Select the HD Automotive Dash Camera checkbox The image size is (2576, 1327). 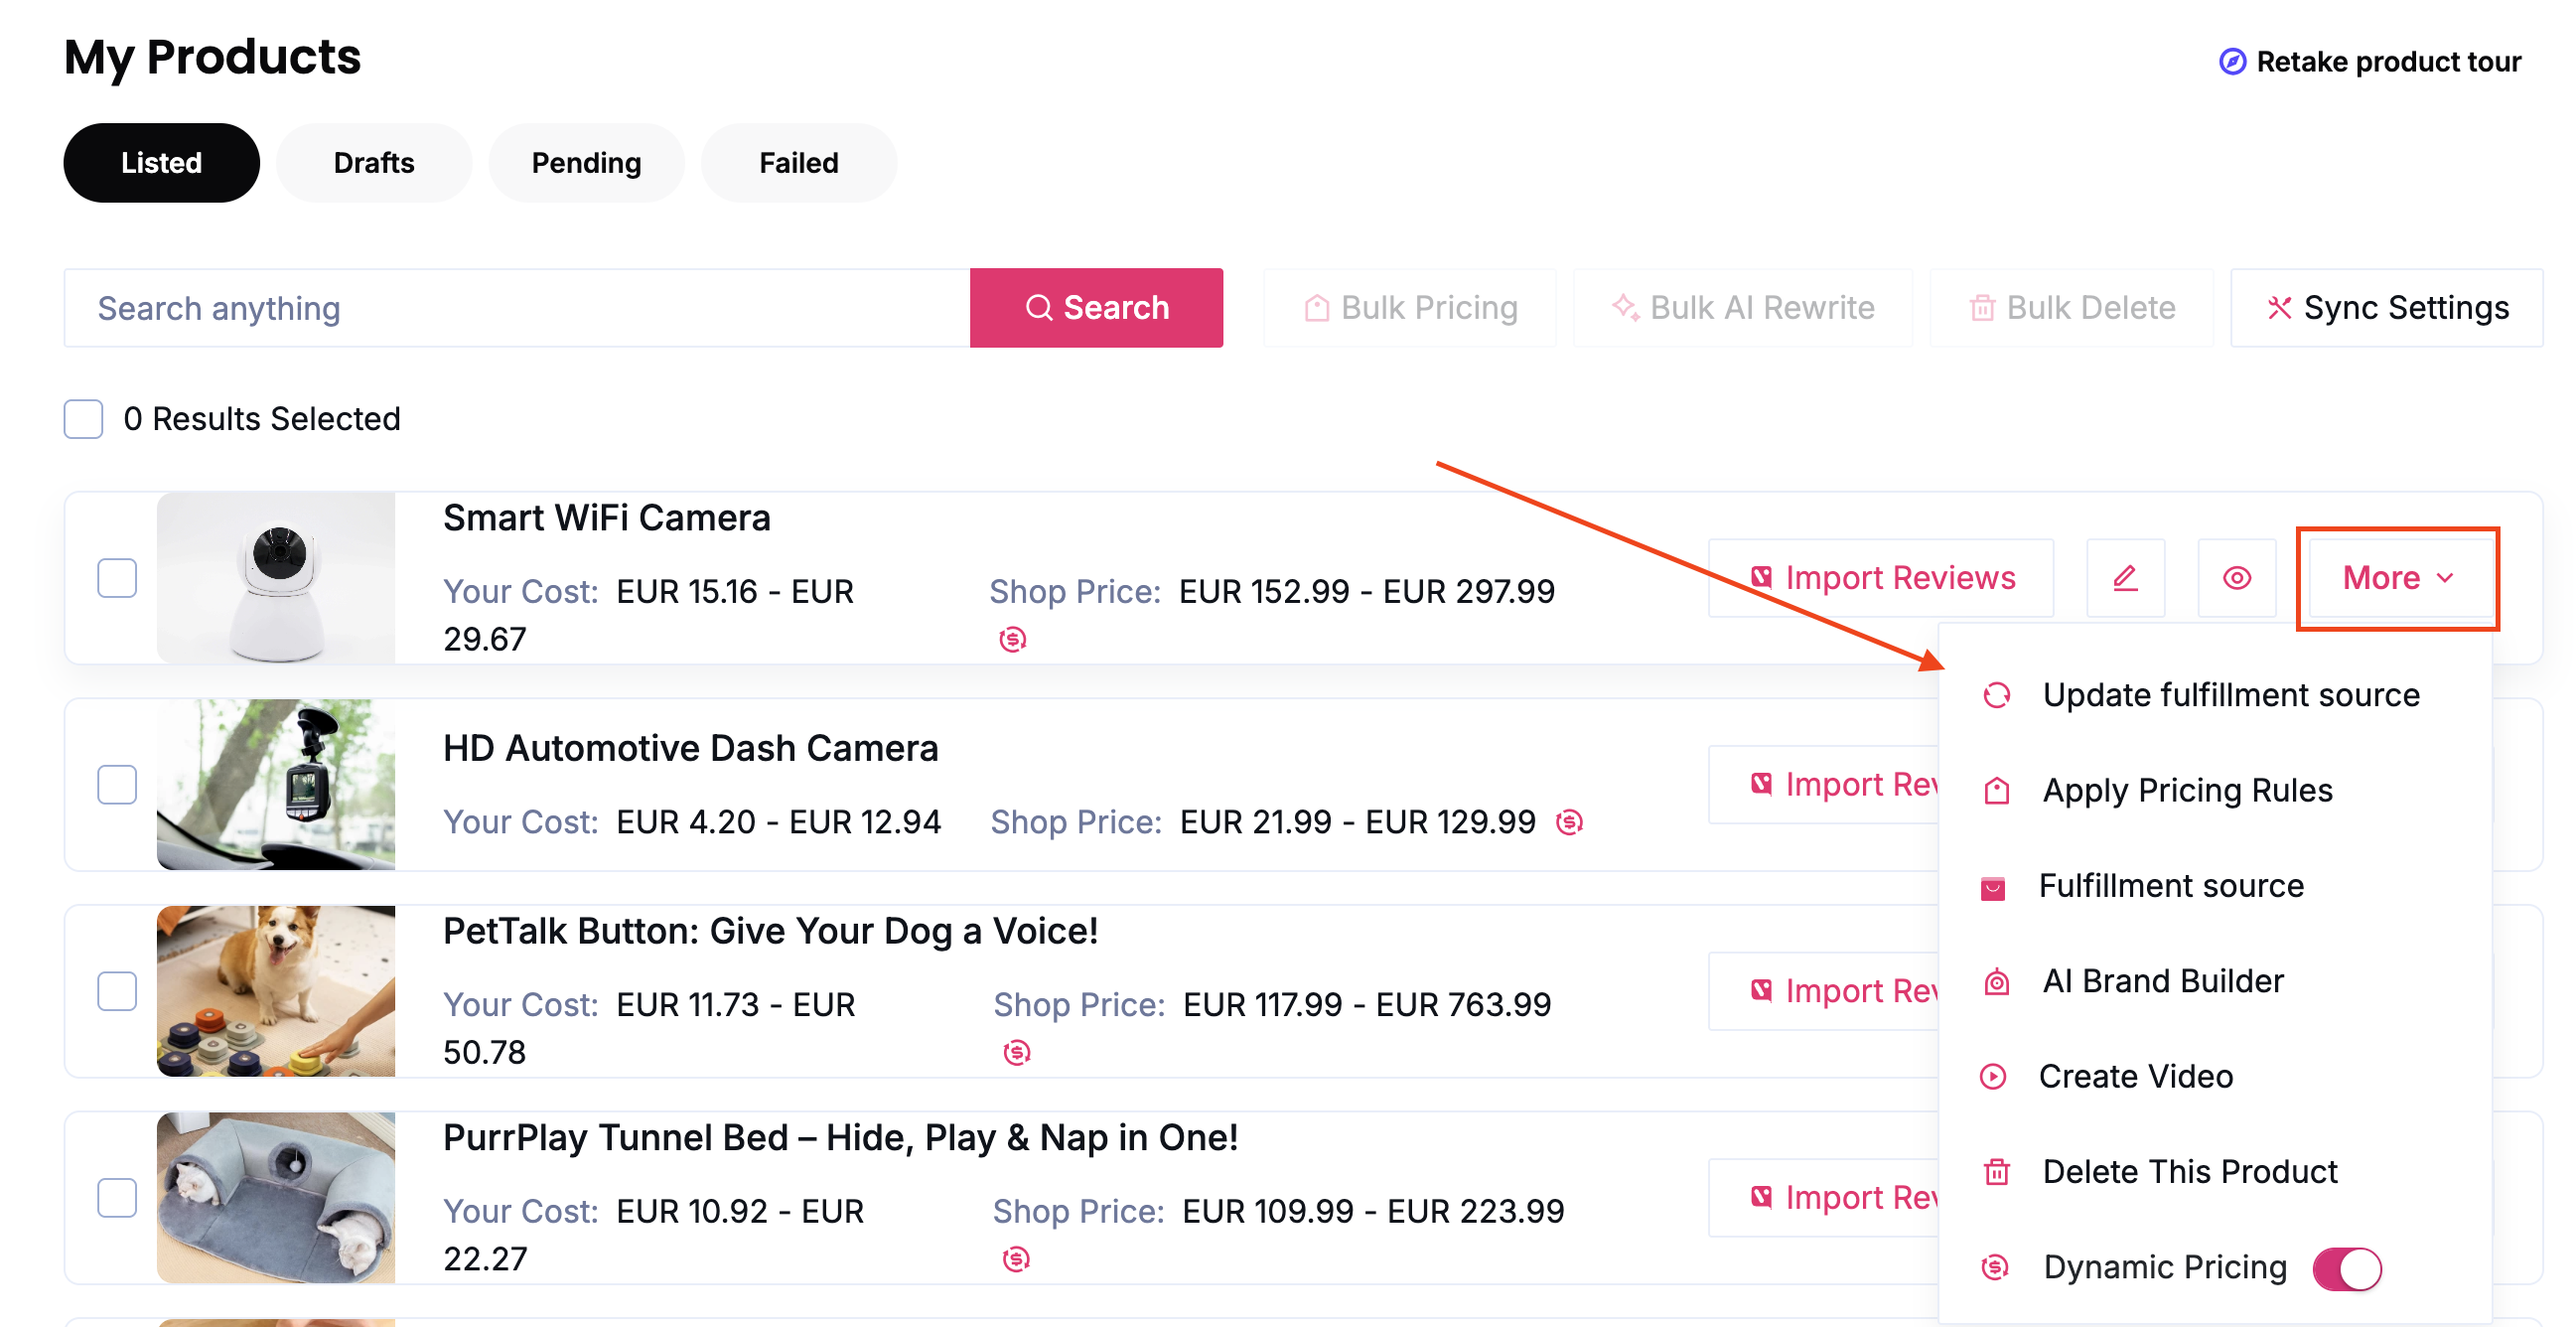[x=117, y=784]
